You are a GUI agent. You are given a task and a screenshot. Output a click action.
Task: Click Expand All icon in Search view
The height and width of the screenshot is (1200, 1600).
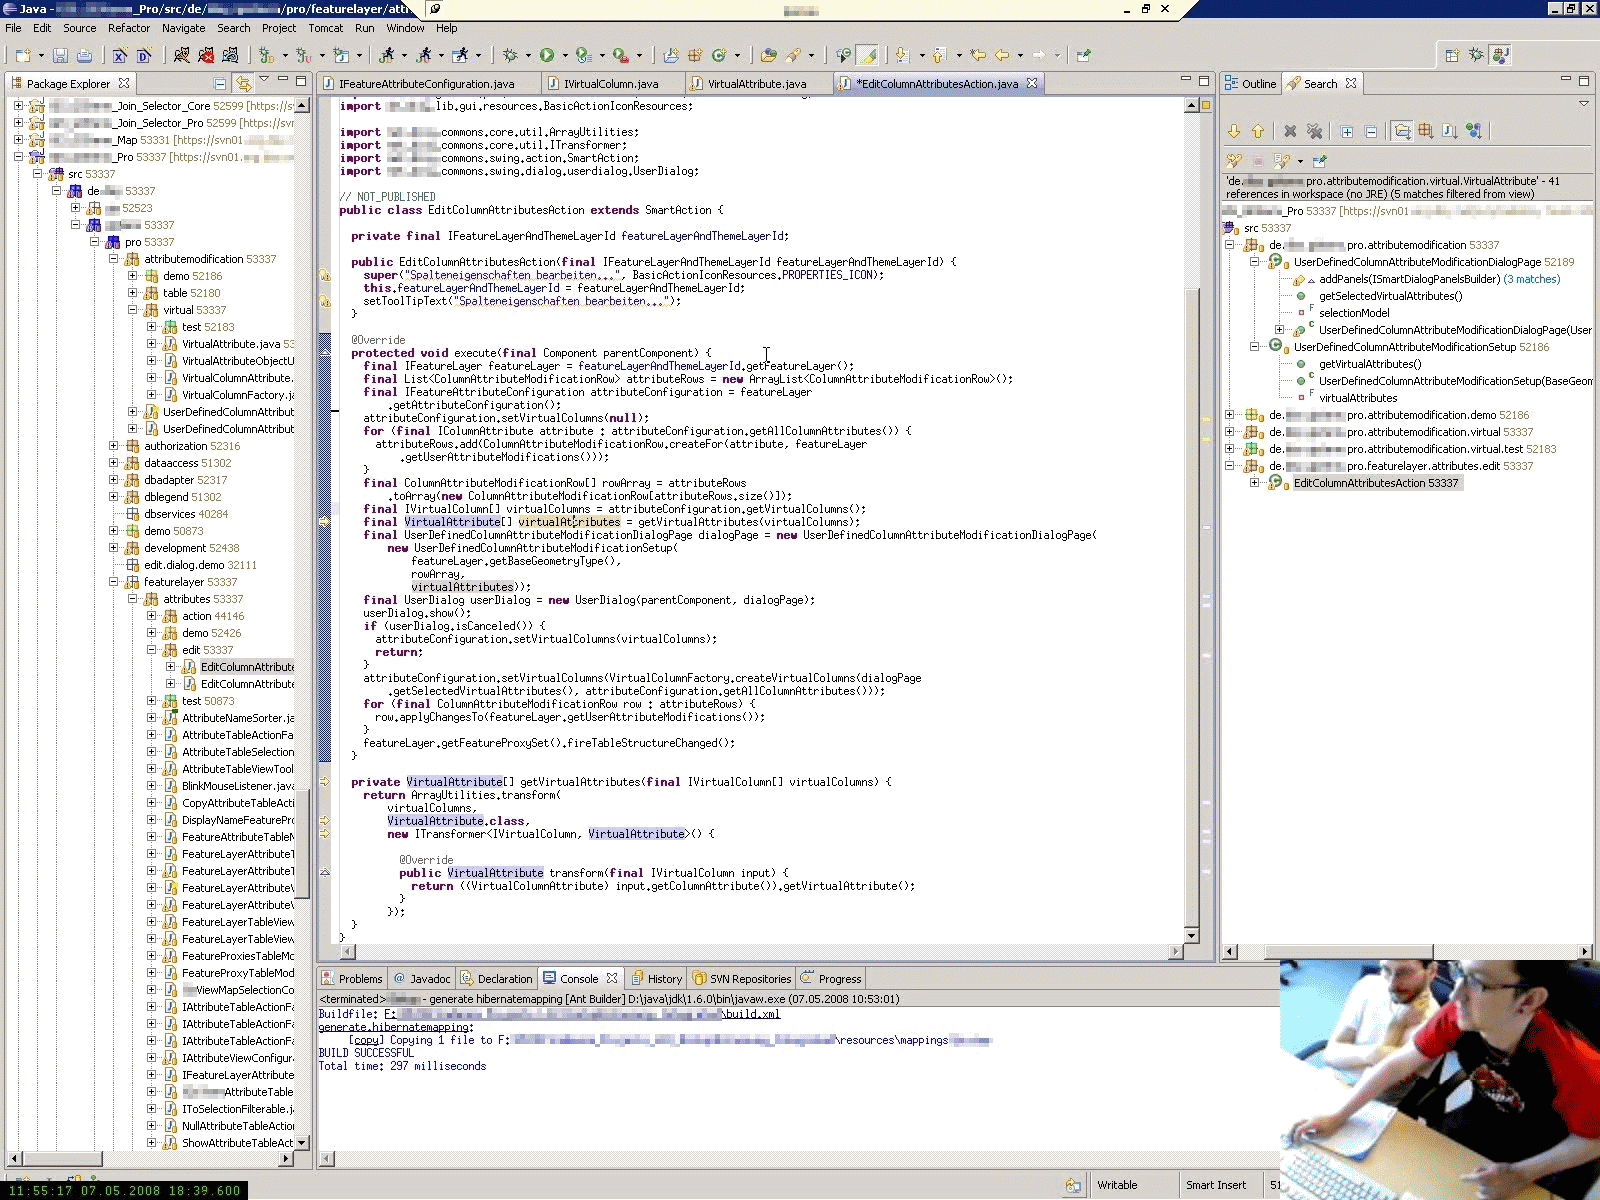tap(1347, 131)
